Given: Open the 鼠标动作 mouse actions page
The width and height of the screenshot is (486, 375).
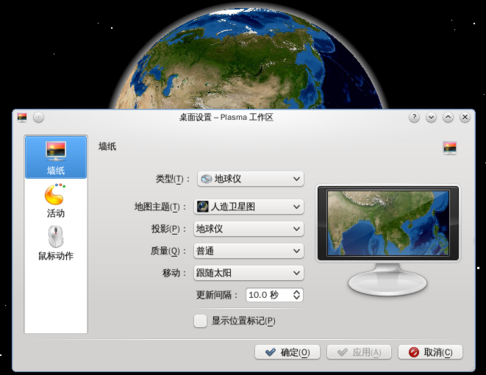Looking at the screenshot, I should tap(56, 243).
